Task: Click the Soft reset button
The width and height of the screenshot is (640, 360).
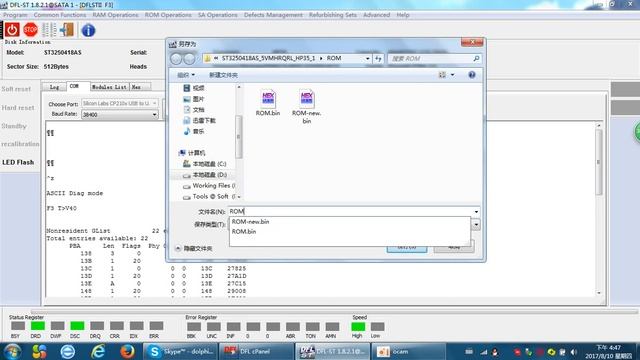Action: pyautogui.click(x=16, y=89)
